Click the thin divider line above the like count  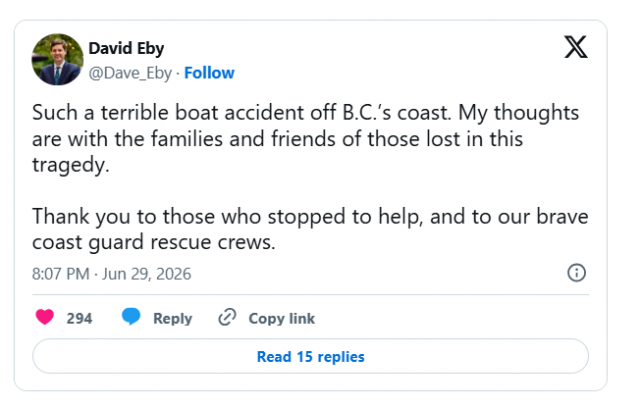(x=311, y=294)
